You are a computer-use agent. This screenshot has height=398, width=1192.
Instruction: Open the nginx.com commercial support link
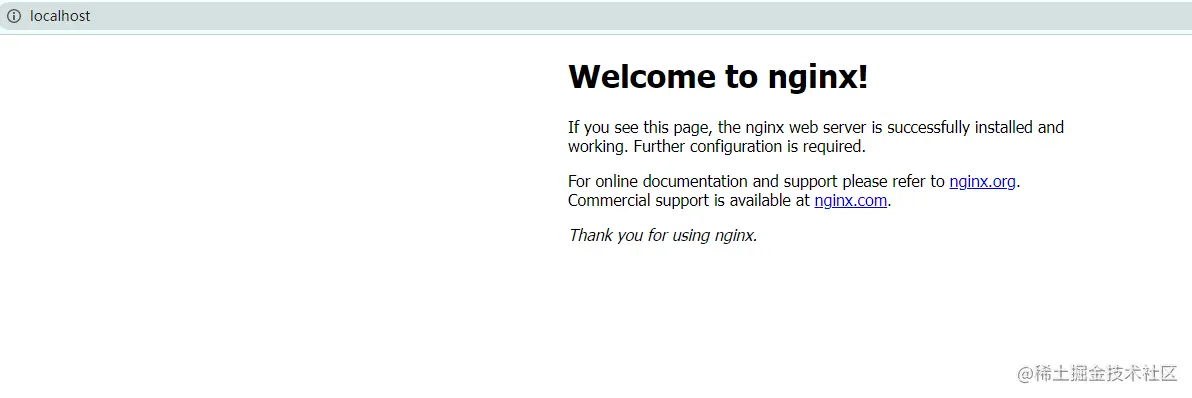point(851,201)
